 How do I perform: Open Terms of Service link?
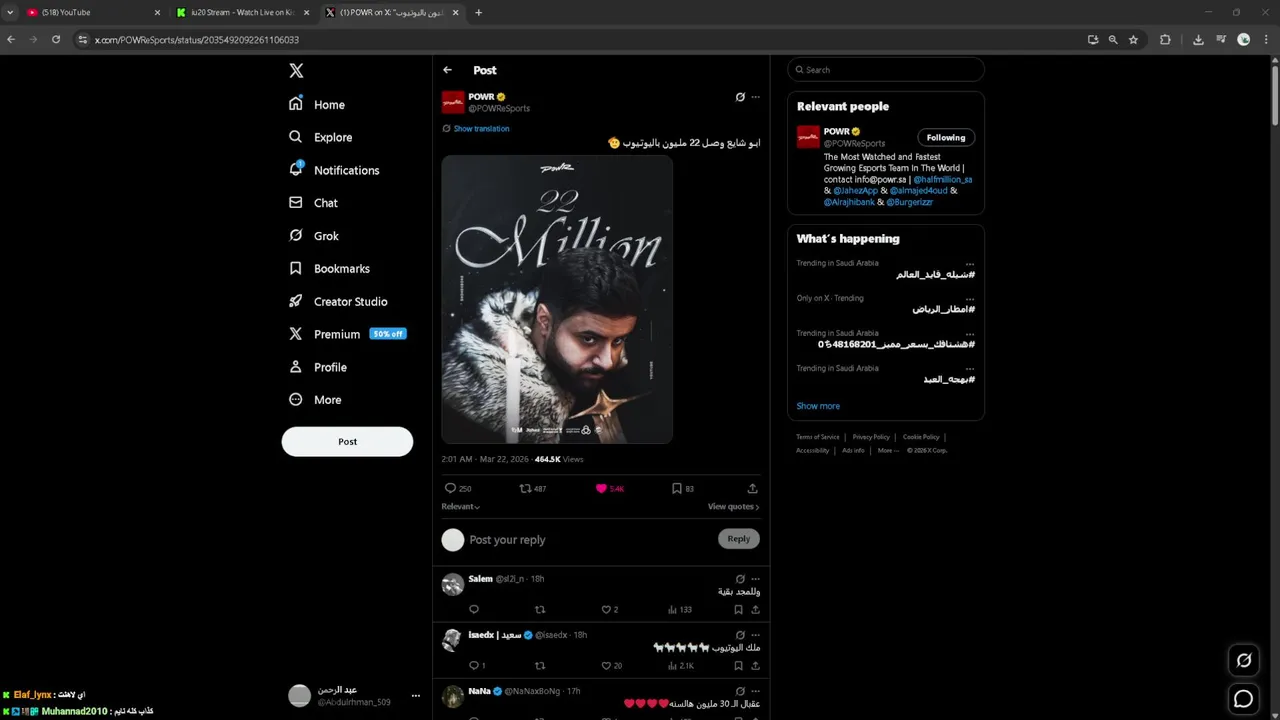coord(818,437)
